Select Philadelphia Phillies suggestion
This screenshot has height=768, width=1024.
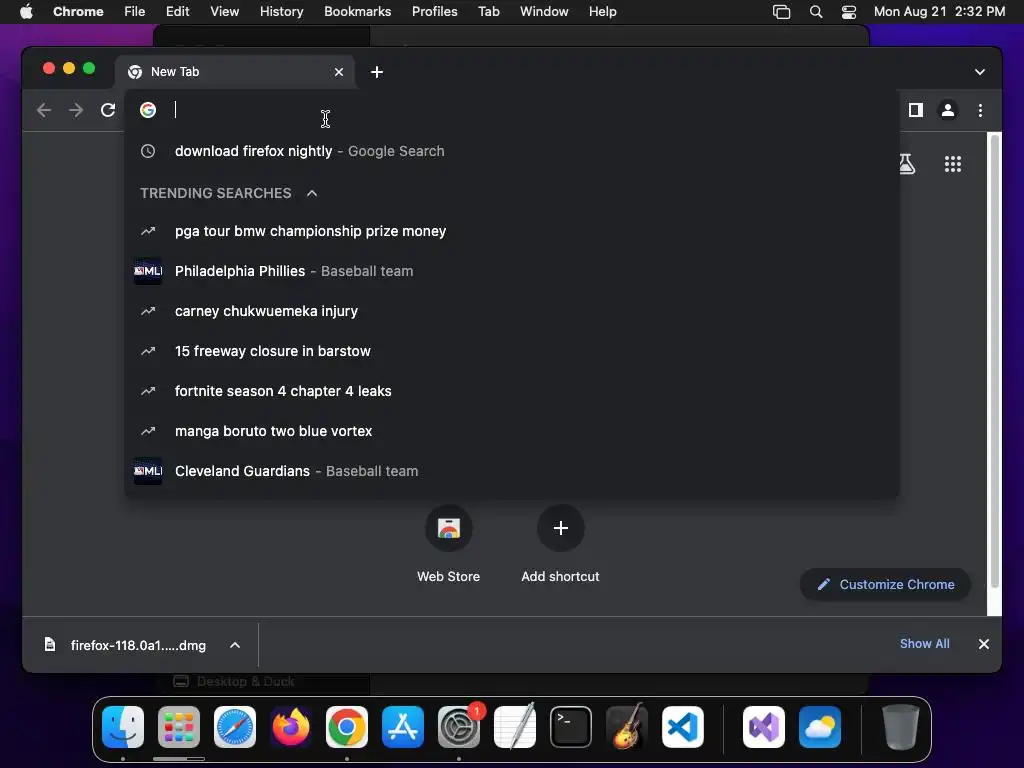pos(512,271)
